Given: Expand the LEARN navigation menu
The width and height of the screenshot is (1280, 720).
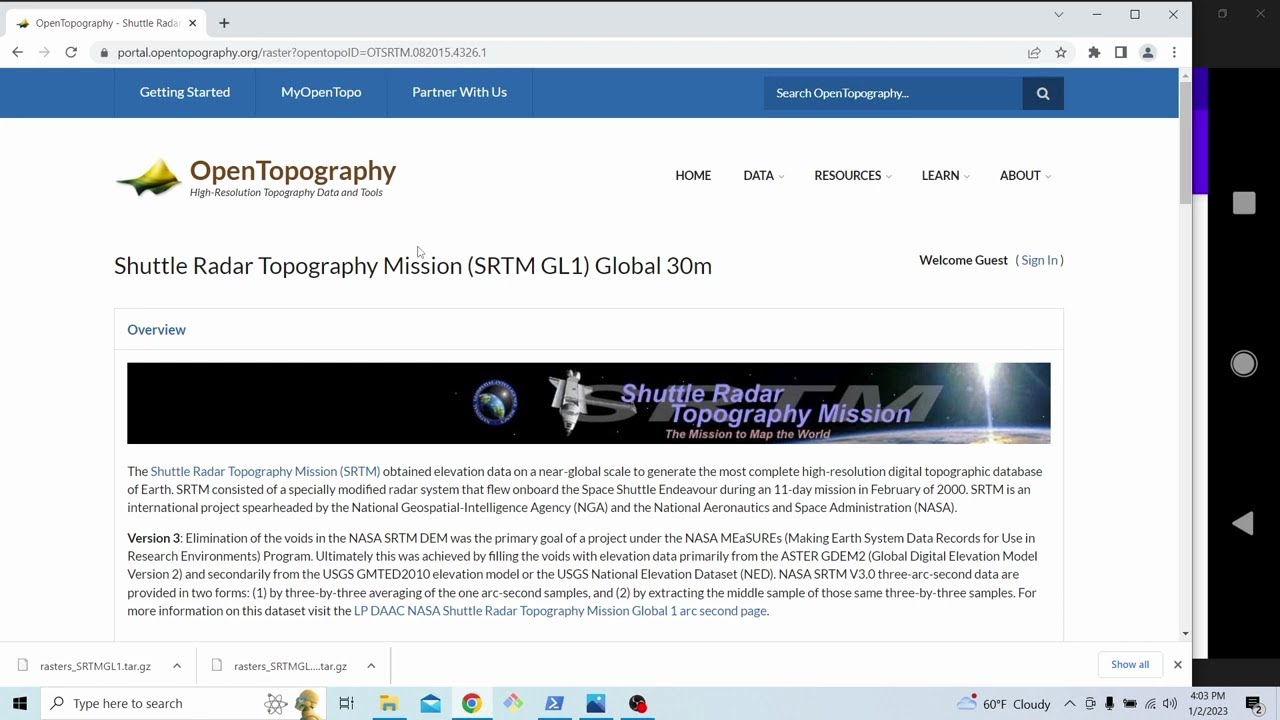Looking at the screenshot, I should coord(946,175).
